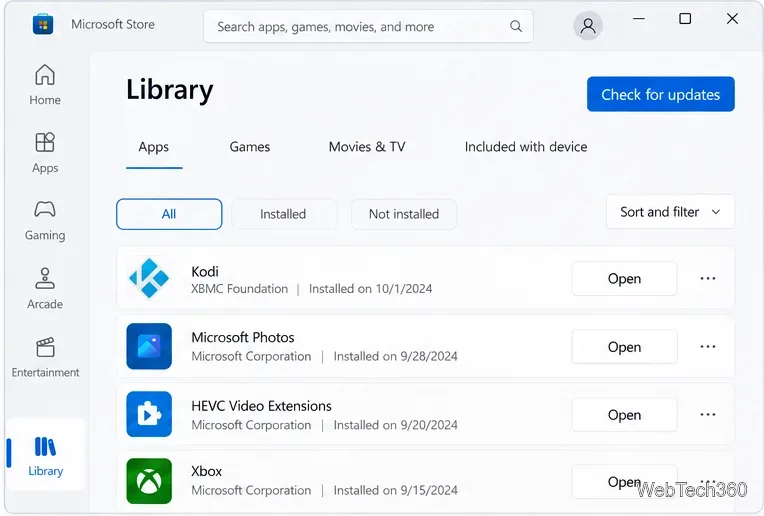Open Entertainment in the sidebar
764x516 pixels.
pyautogui.click(x=45, y=357)
